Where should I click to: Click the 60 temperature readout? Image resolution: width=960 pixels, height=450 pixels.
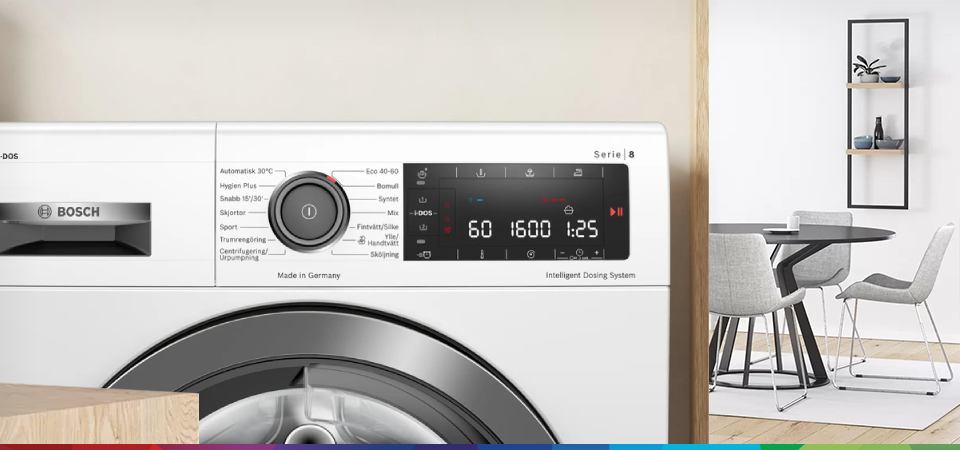[x=480, y=229]
